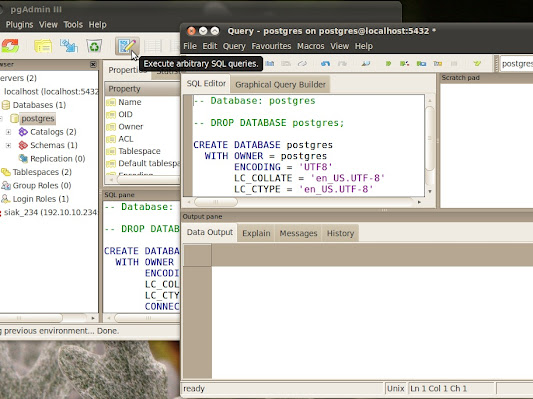Click 'Ln 1 Col 1 Ch 1' status field

[x=451, y=388]
